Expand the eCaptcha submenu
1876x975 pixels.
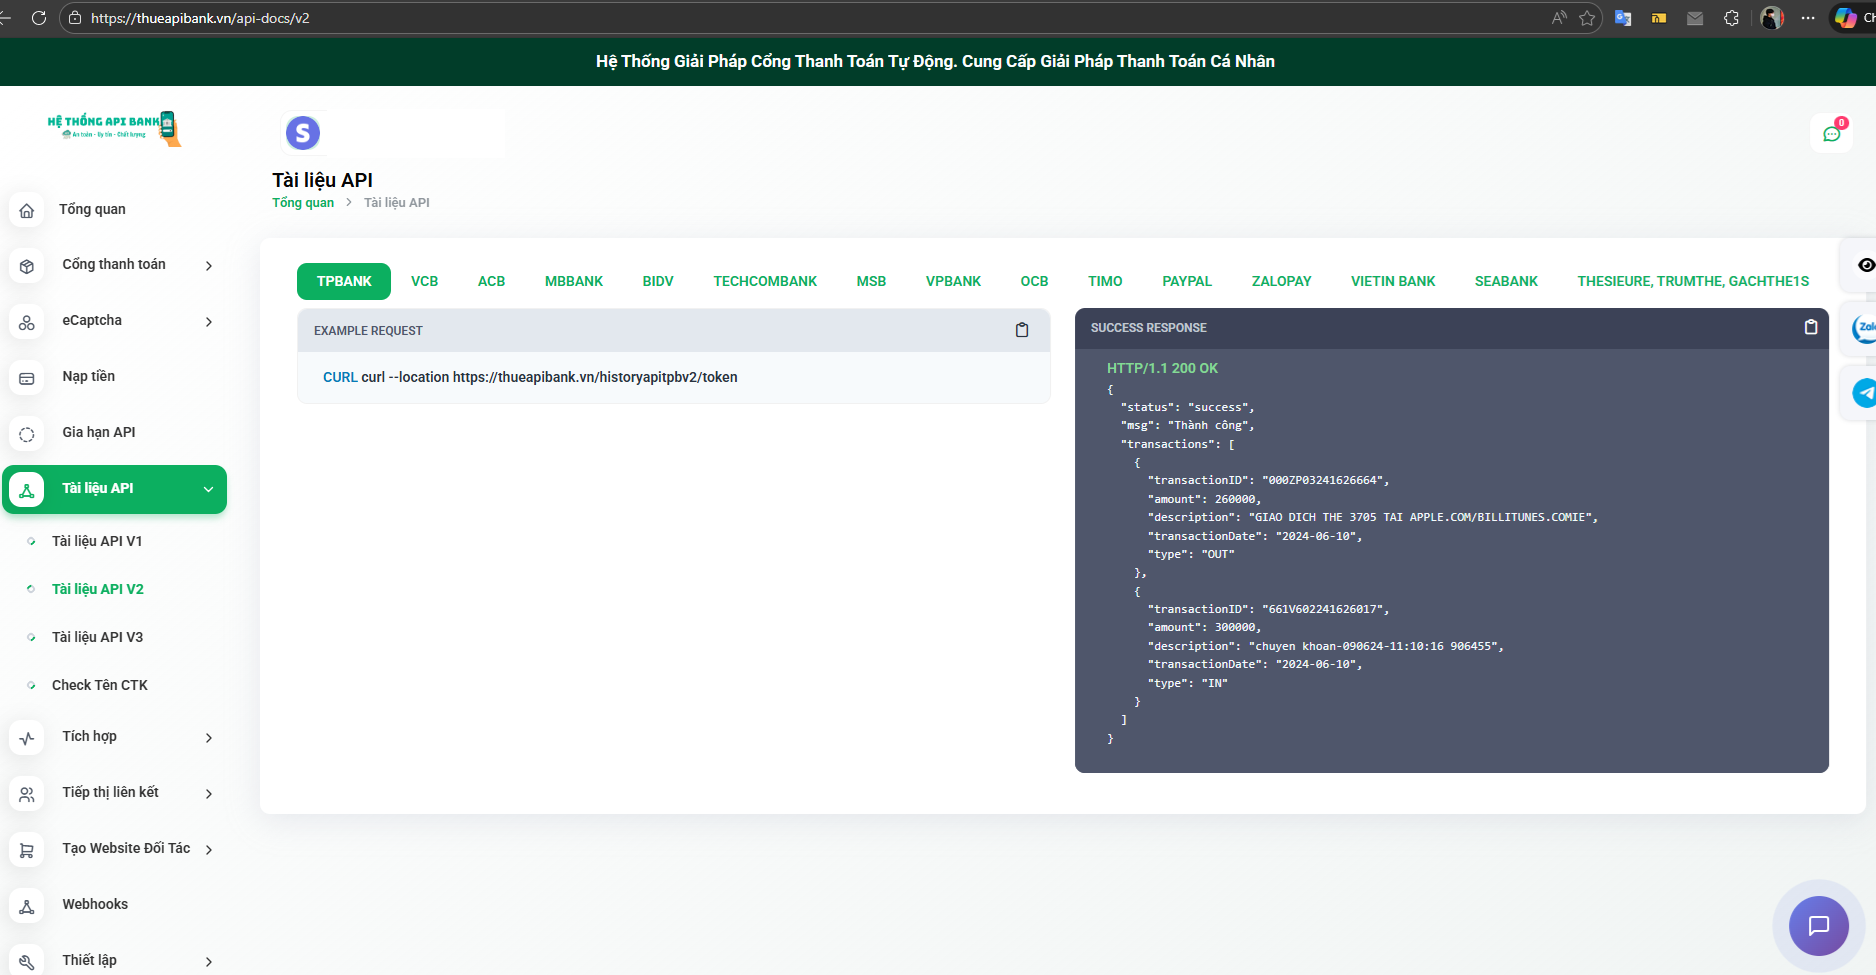(x=208, y=322)
